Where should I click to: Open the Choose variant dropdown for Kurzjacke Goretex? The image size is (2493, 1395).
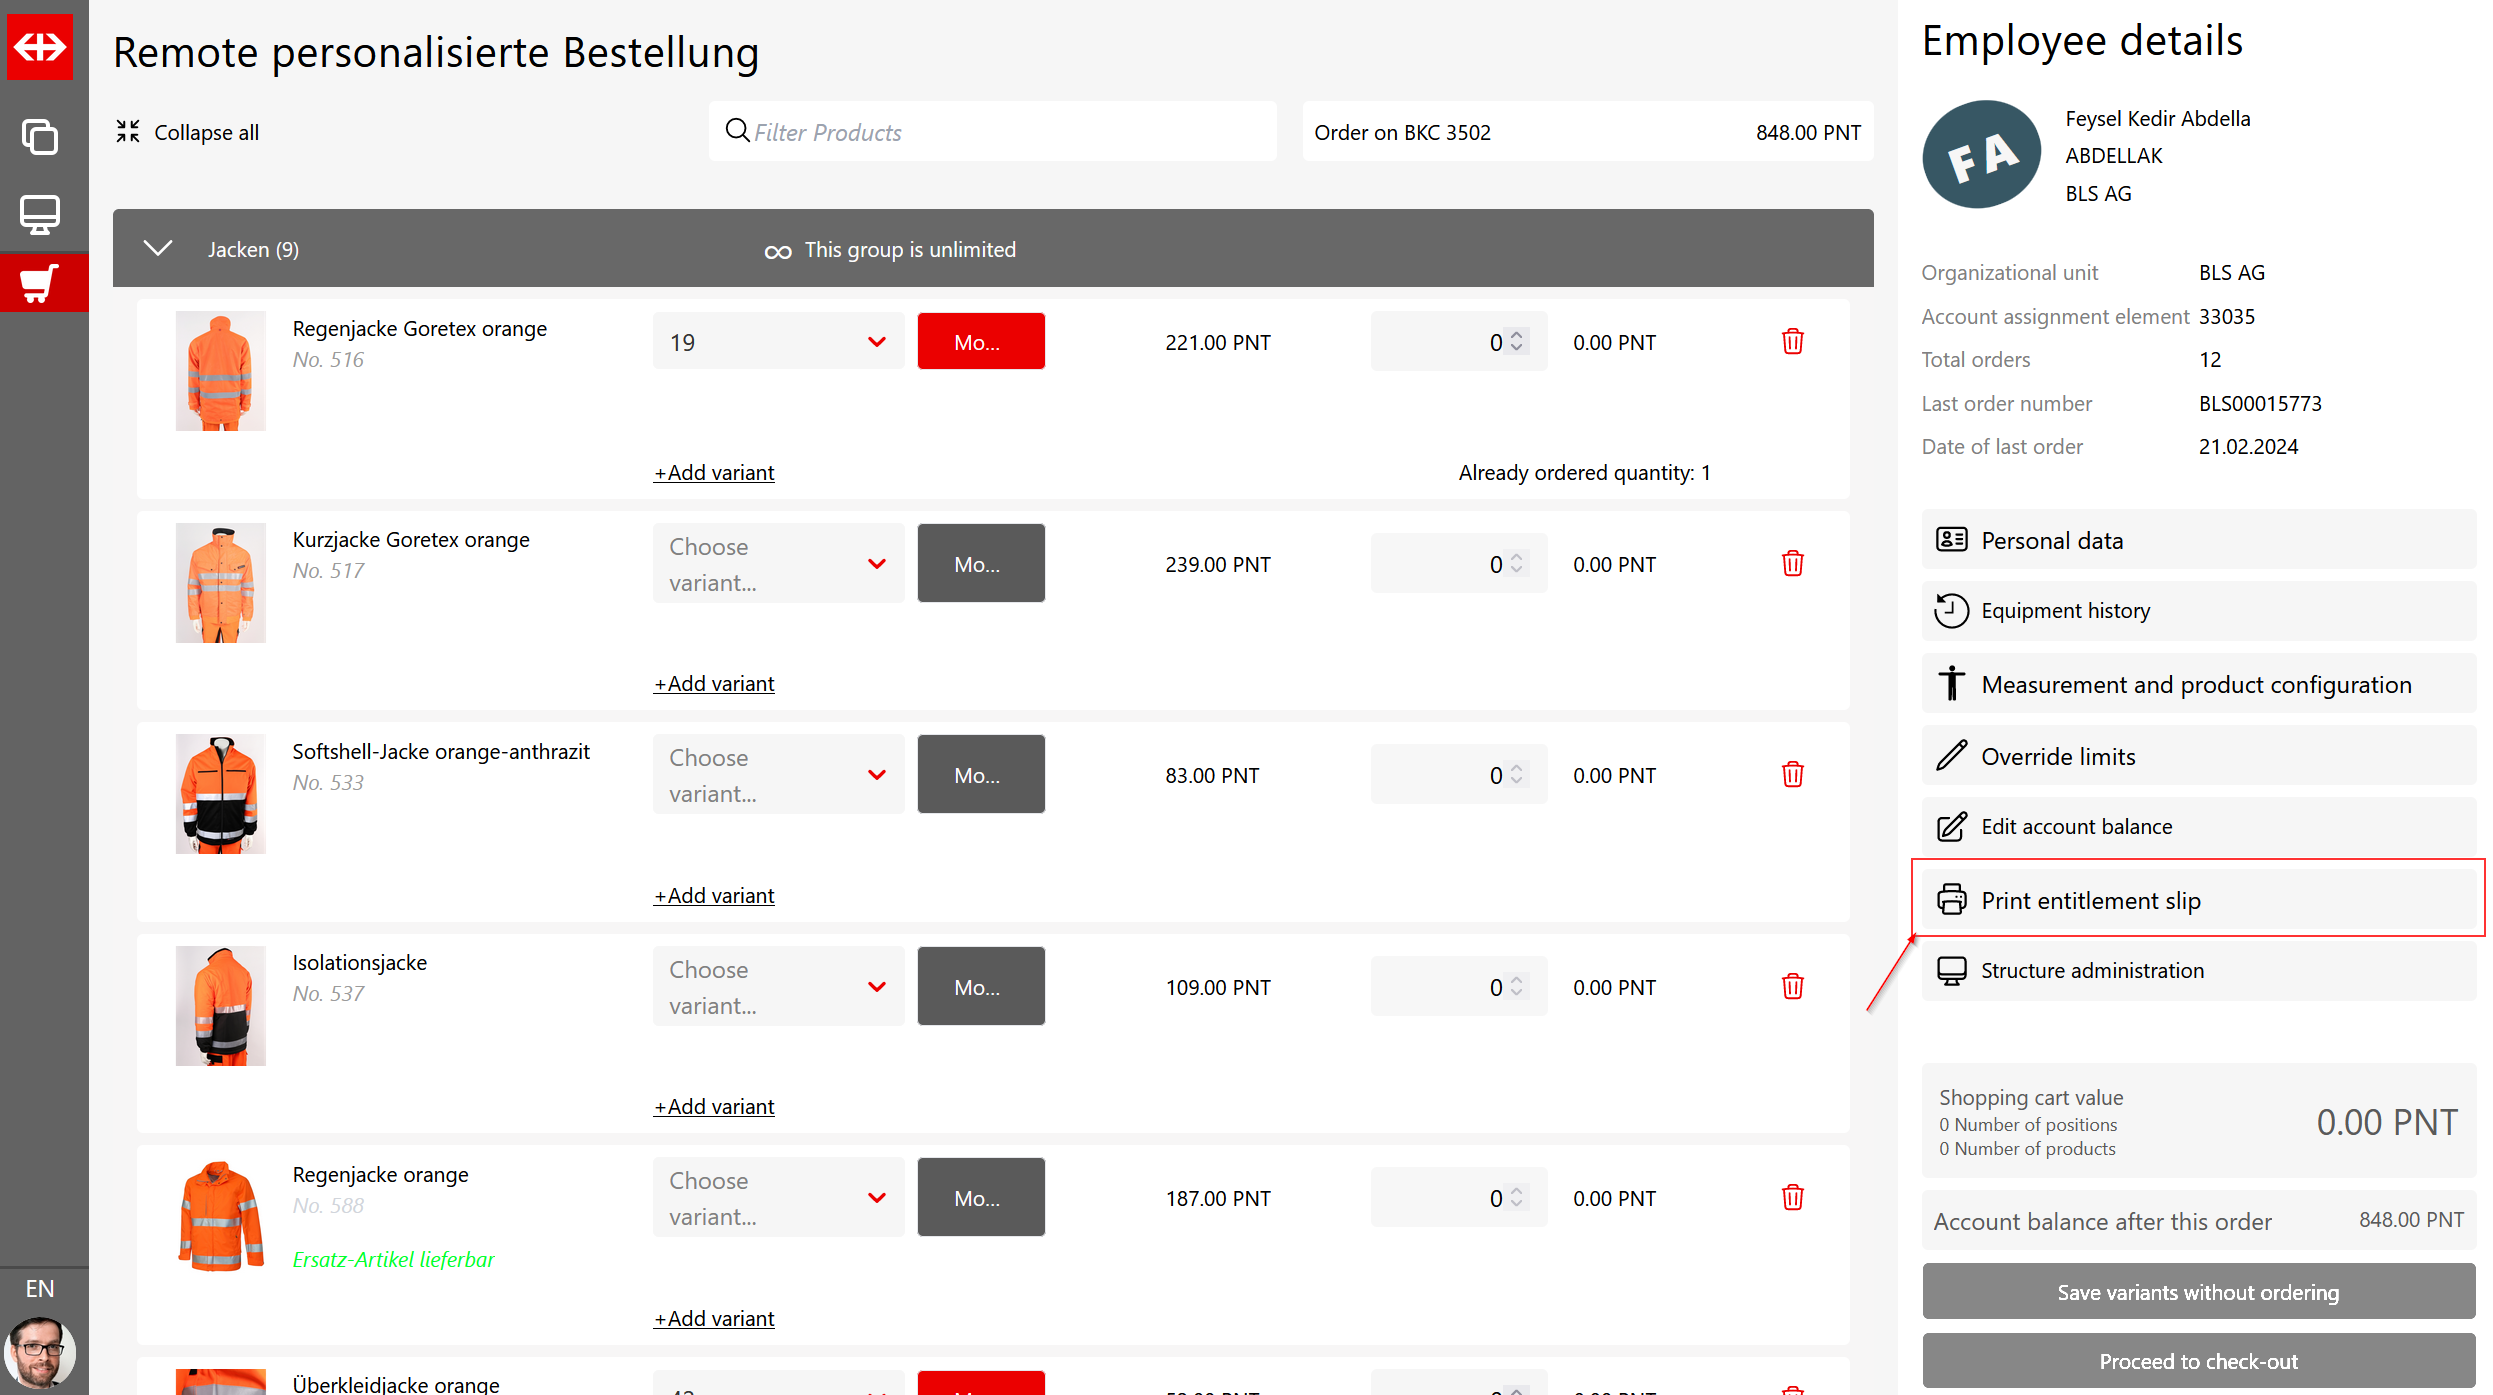[x=778, y=564]
